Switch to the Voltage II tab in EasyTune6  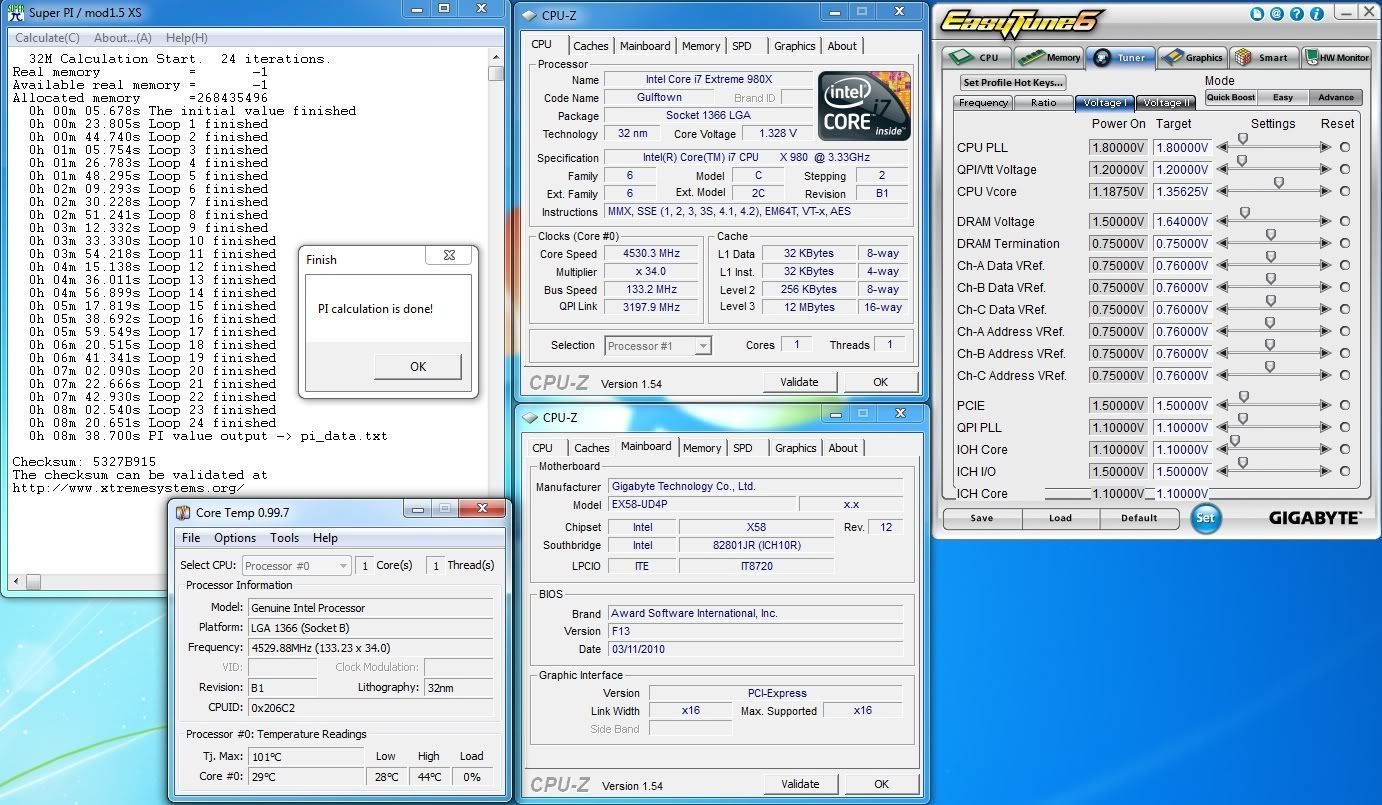[x=1165, y=102]
